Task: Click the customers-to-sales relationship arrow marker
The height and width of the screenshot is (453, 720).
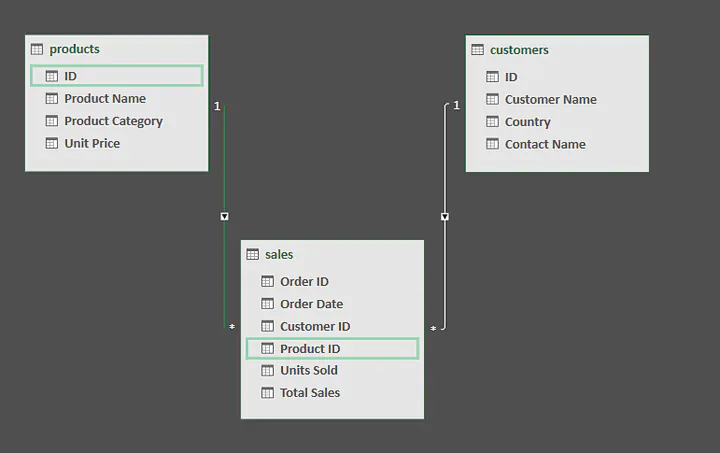Action: tap(445, 216)
